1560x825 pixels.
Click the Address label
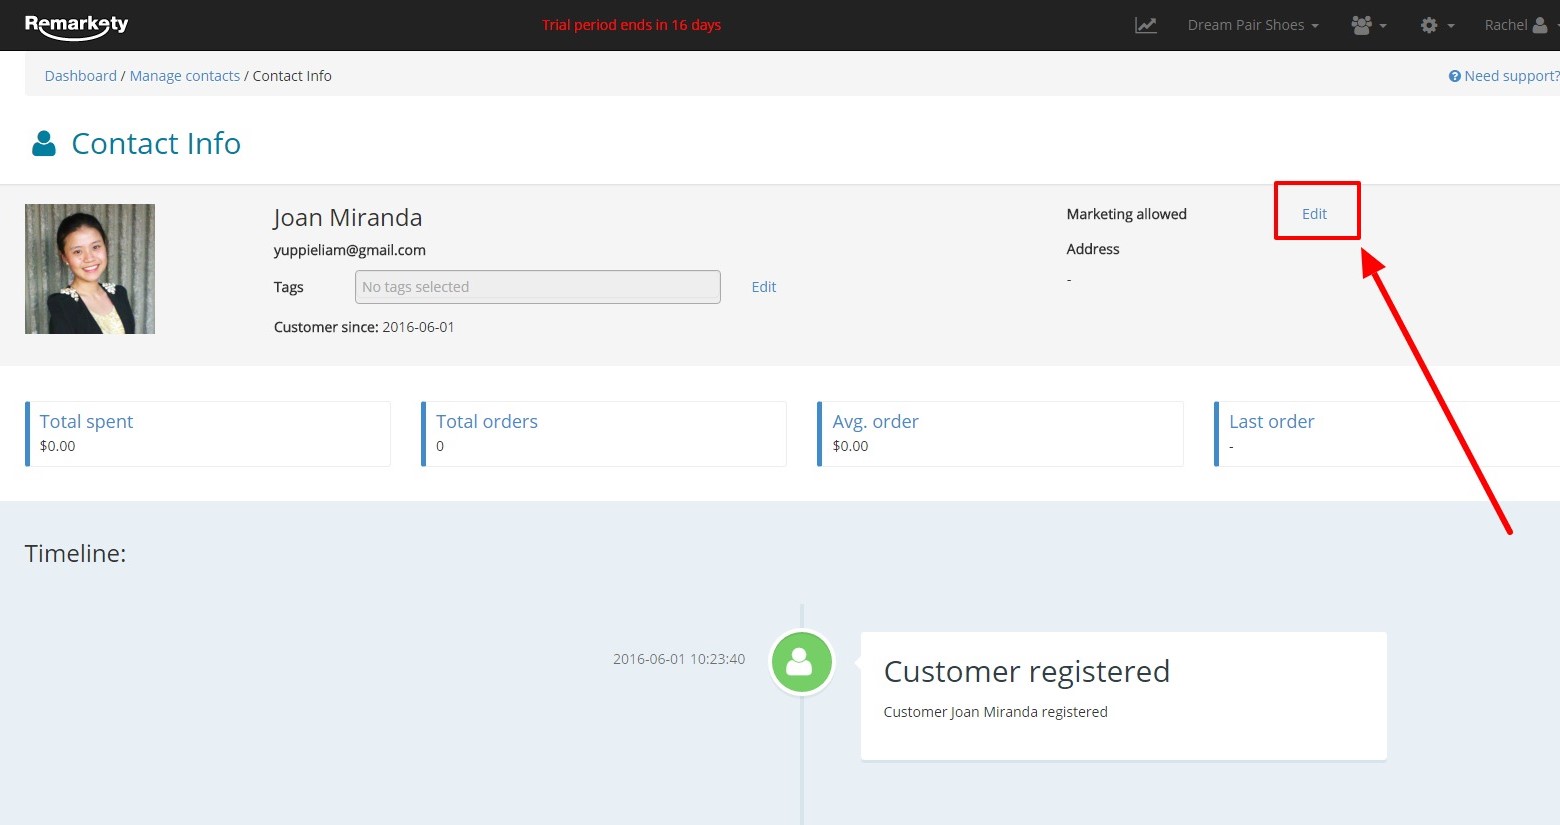1093,249
